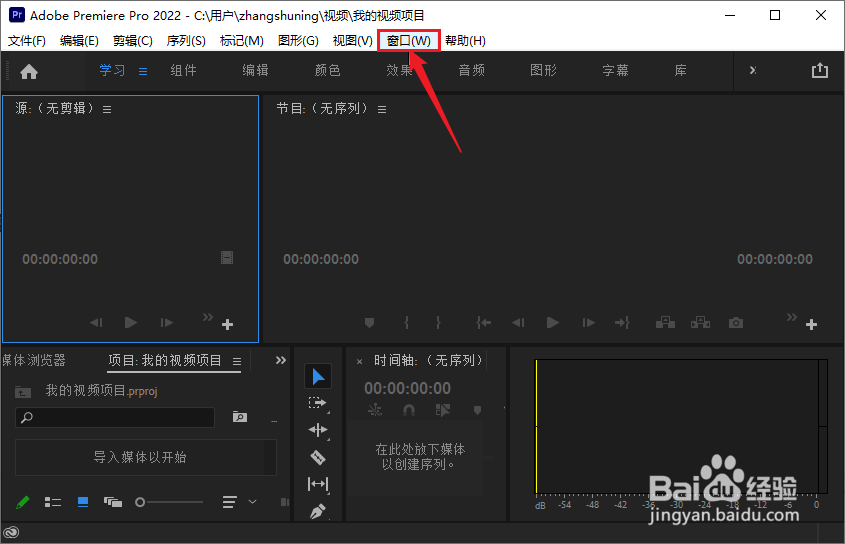The width and height of the screenshot is (845, 544).
Task: Step back one frame in Source monitor
Action: click(96, 323)
